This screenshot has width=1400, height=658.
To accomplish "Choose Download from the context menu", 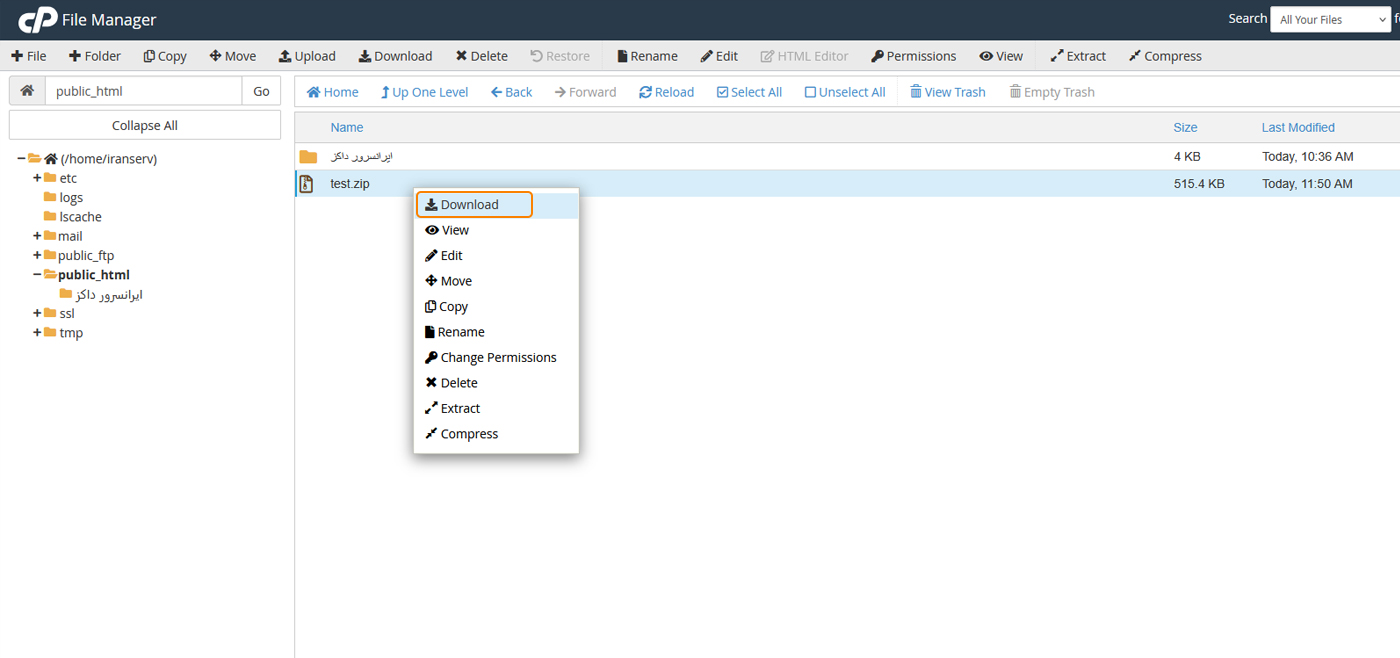I will tap(470, 205).
